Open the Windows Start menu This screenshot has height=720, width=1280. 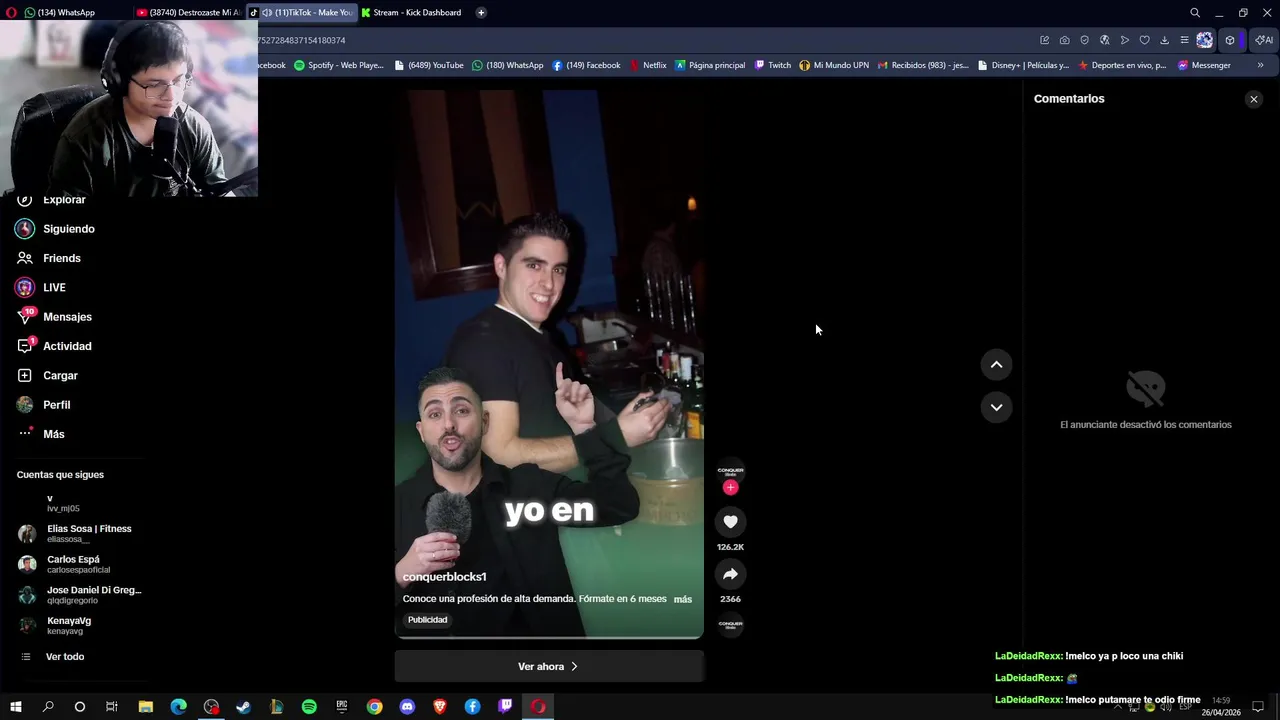15,707
